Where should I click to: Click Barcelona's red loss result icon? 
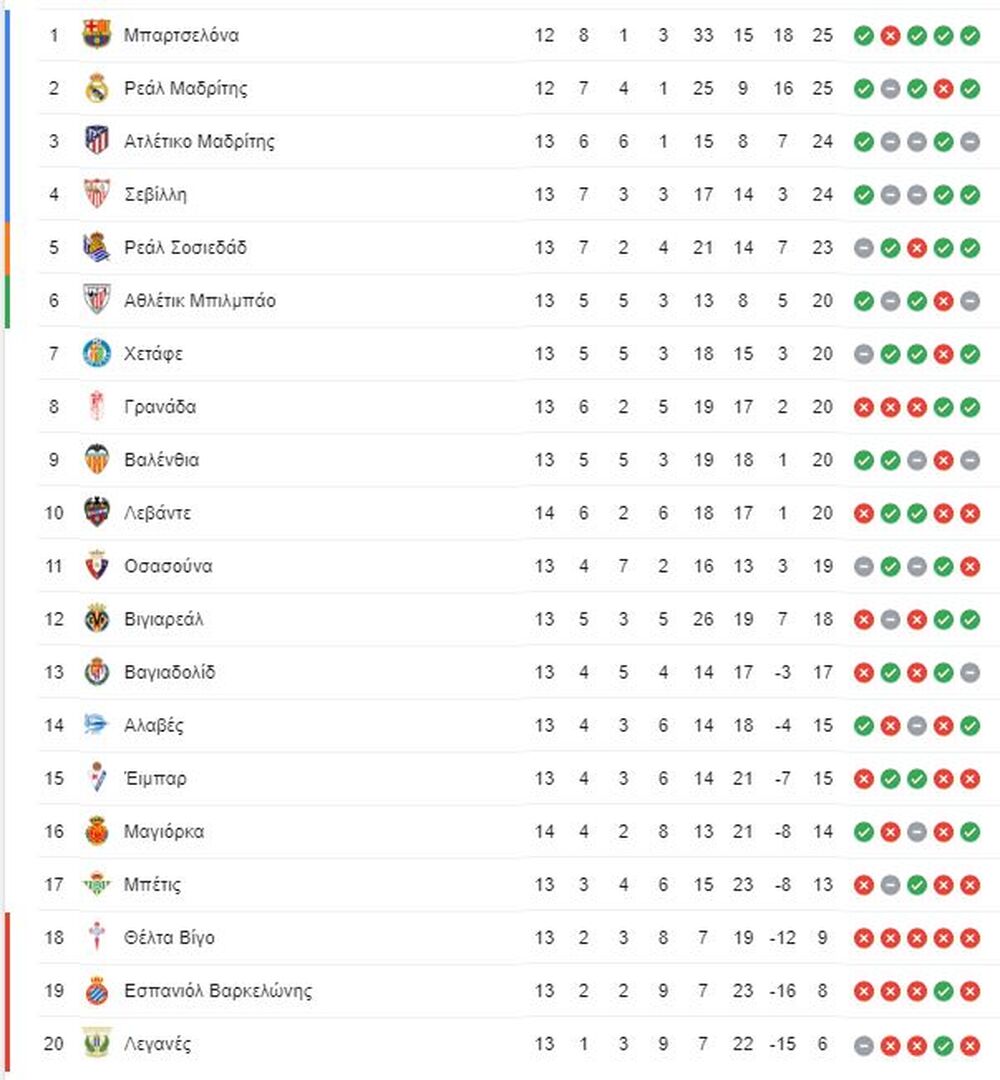click(890, 36)
